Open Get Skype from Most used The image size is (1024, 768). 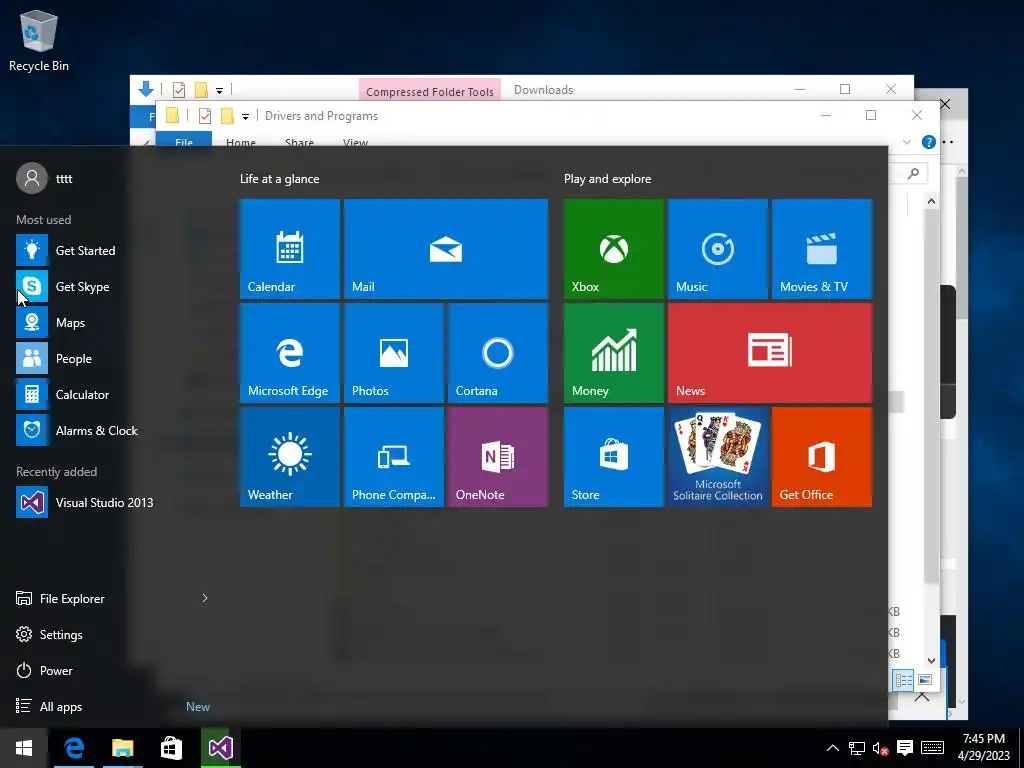[111, 287]
